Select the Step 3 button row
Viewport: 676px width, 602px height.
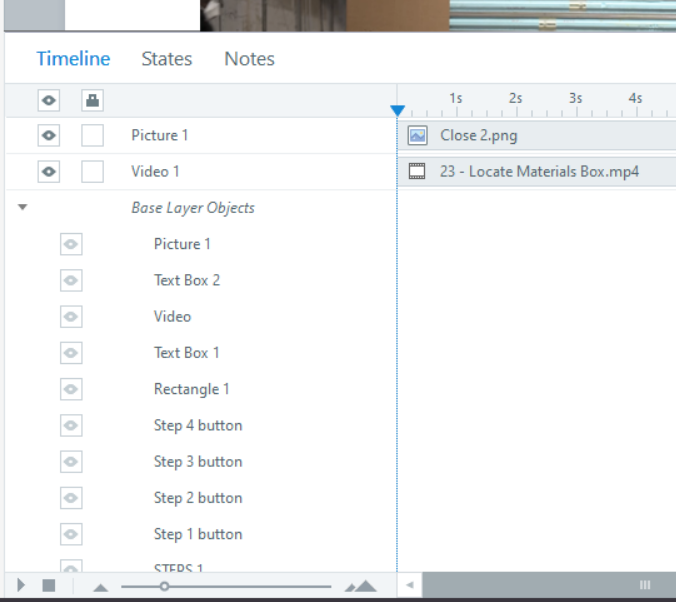tap(198, 461)
